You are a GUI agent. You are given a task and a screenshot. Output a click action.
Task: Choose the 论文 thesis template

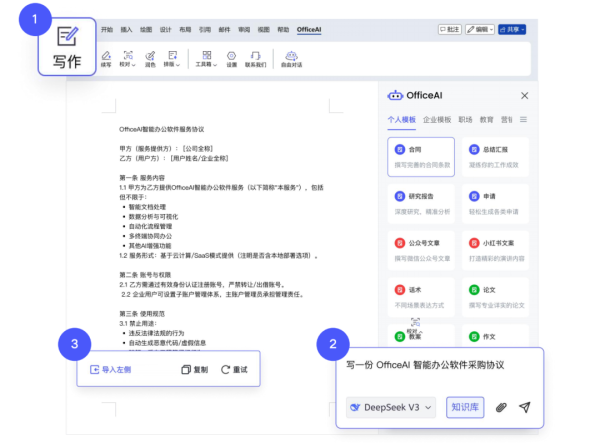495,297
